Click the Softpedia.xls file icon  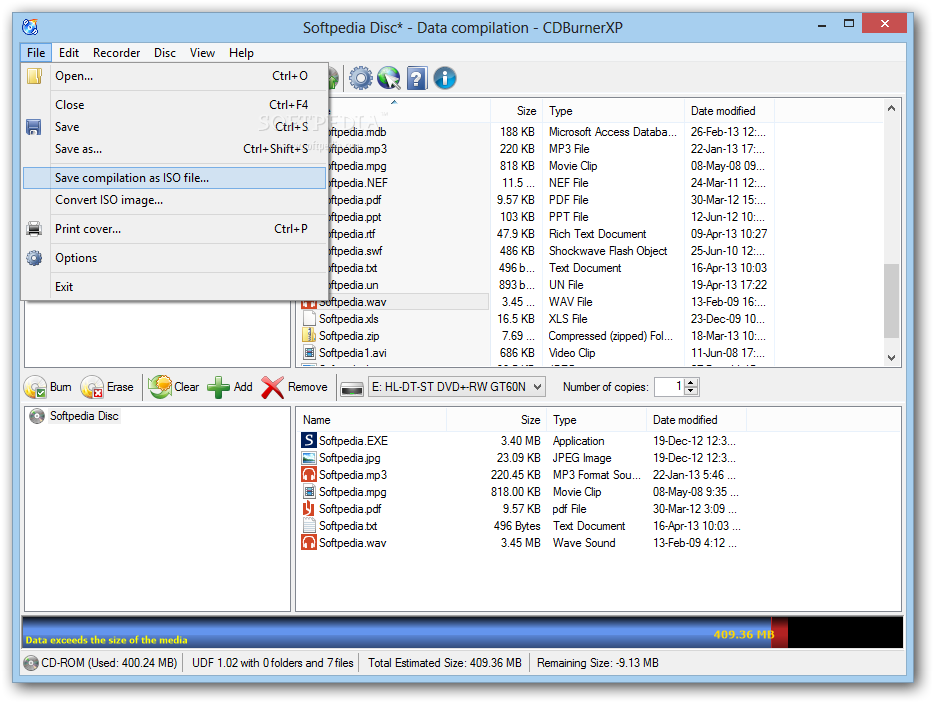tap(309, 319)
